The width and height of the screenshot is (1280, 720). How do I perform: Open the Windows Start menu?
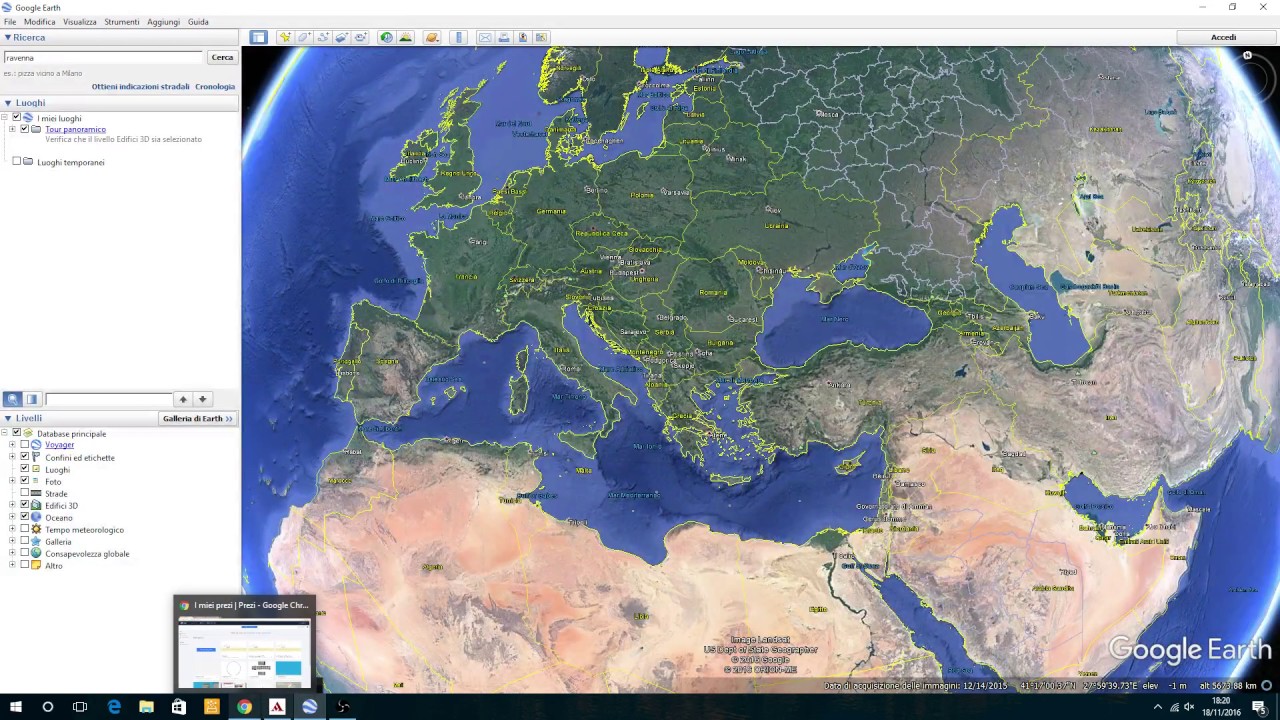16,707
